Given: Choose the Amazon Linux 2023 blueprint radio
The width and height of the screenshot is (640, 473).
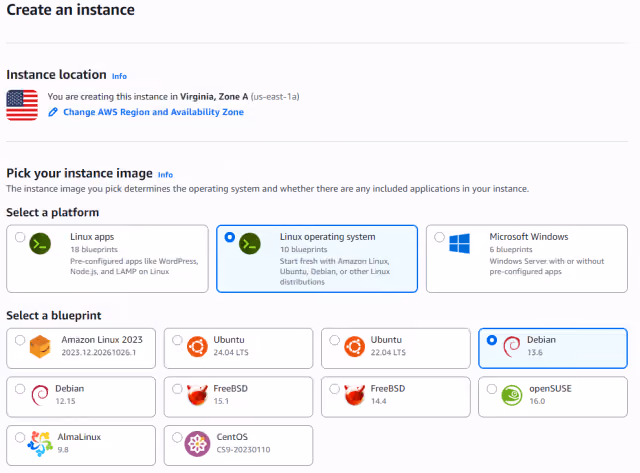Looking at the screenshot, I should 20,340.
